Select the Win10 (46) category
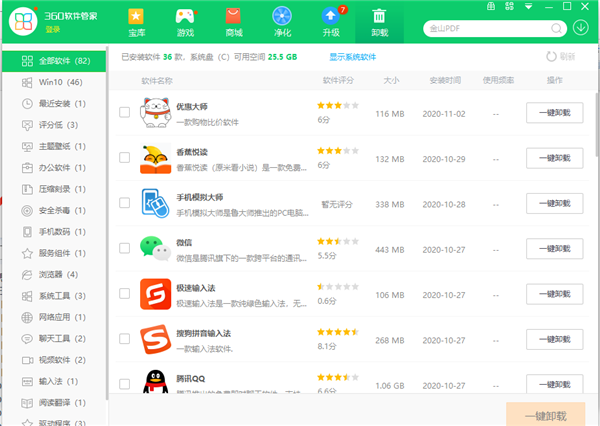This screenshot has height=426, width=600. pos(58,82)
